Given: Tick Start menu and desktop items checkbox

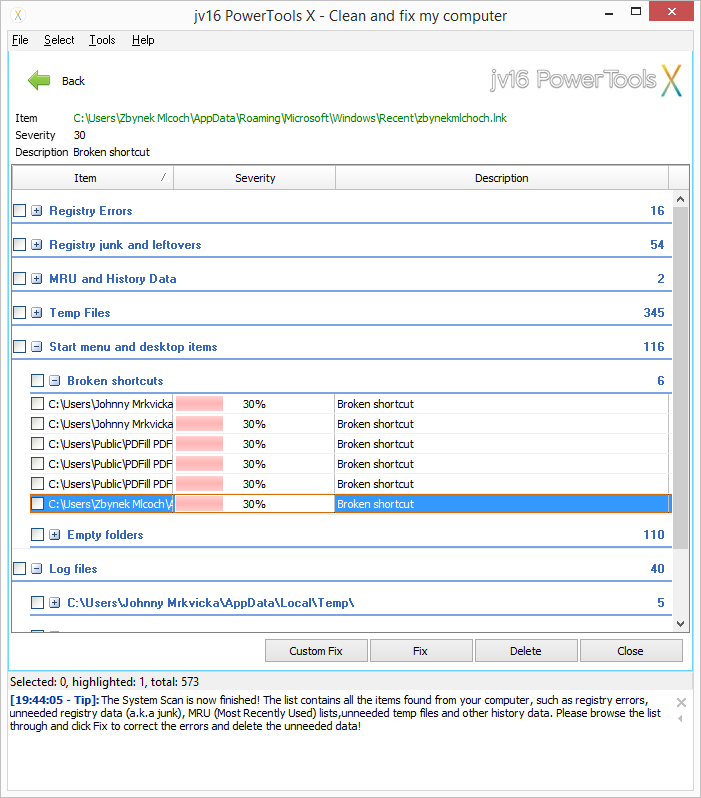Looking at the screenshot, I should 19,347.
